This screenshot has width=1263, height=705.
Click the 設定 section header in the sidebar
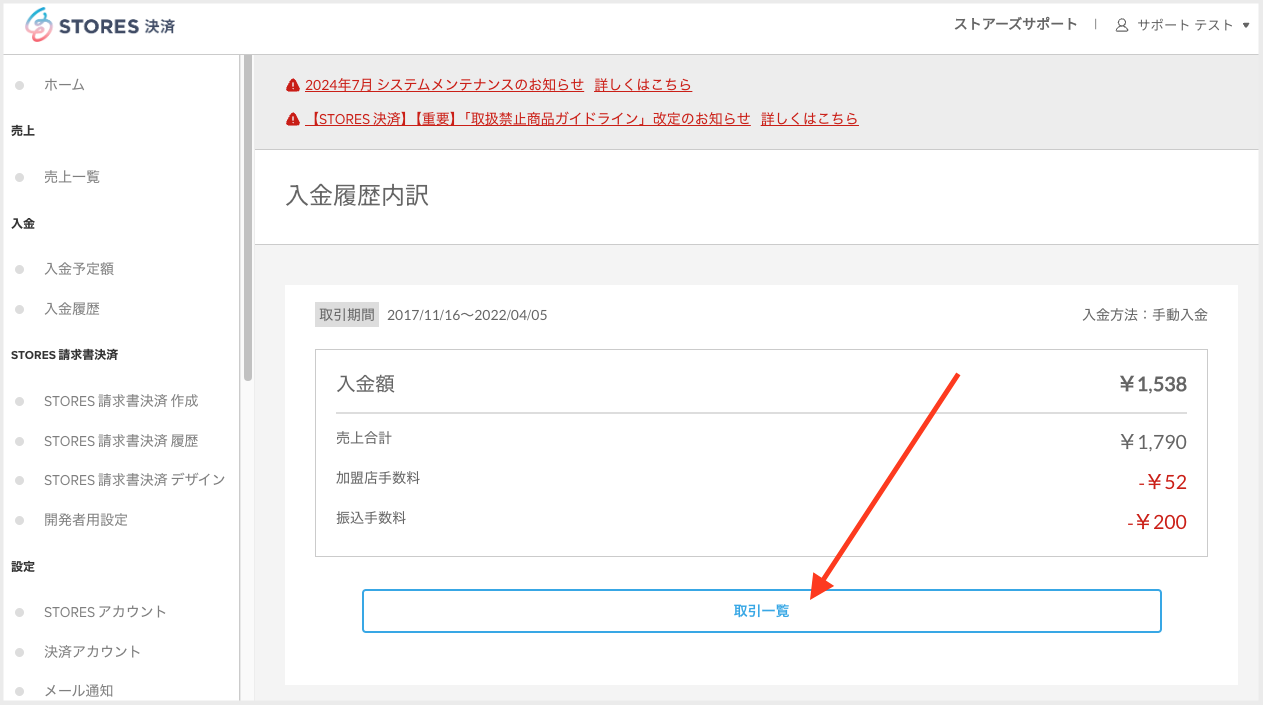pyautogui.click(x=23, y=566)
